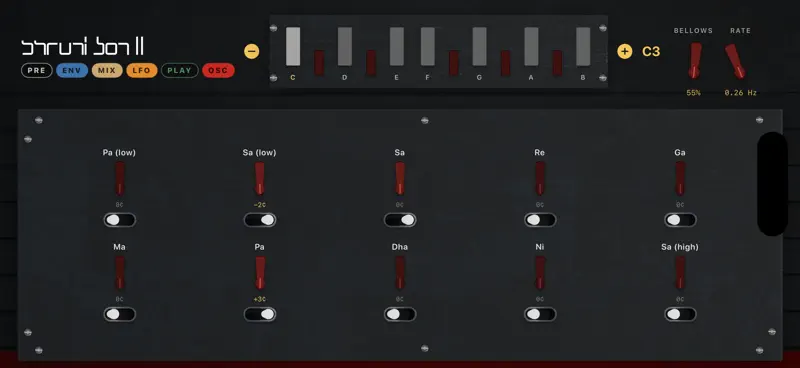Select the E white key
Viewport: 800px width, 368px height.
[x=397, y=46]
